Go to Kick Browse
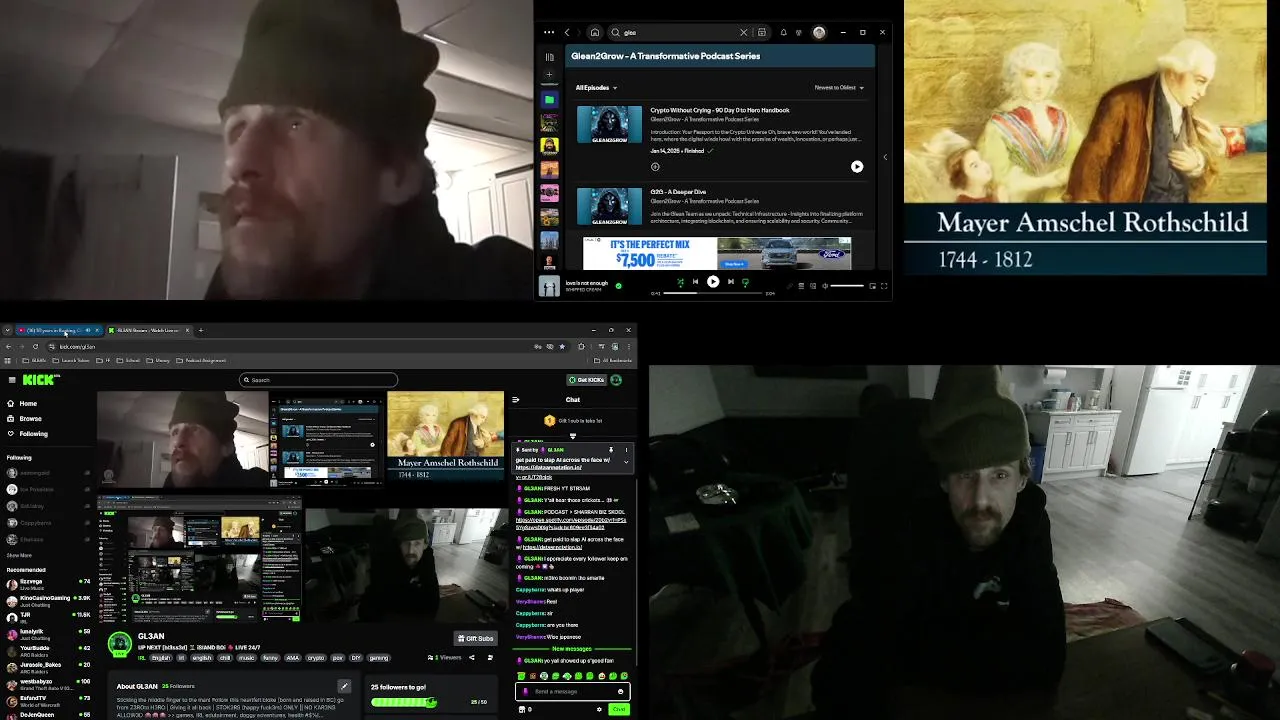This screenshot has width=1280, height=720. click(24, 419)
